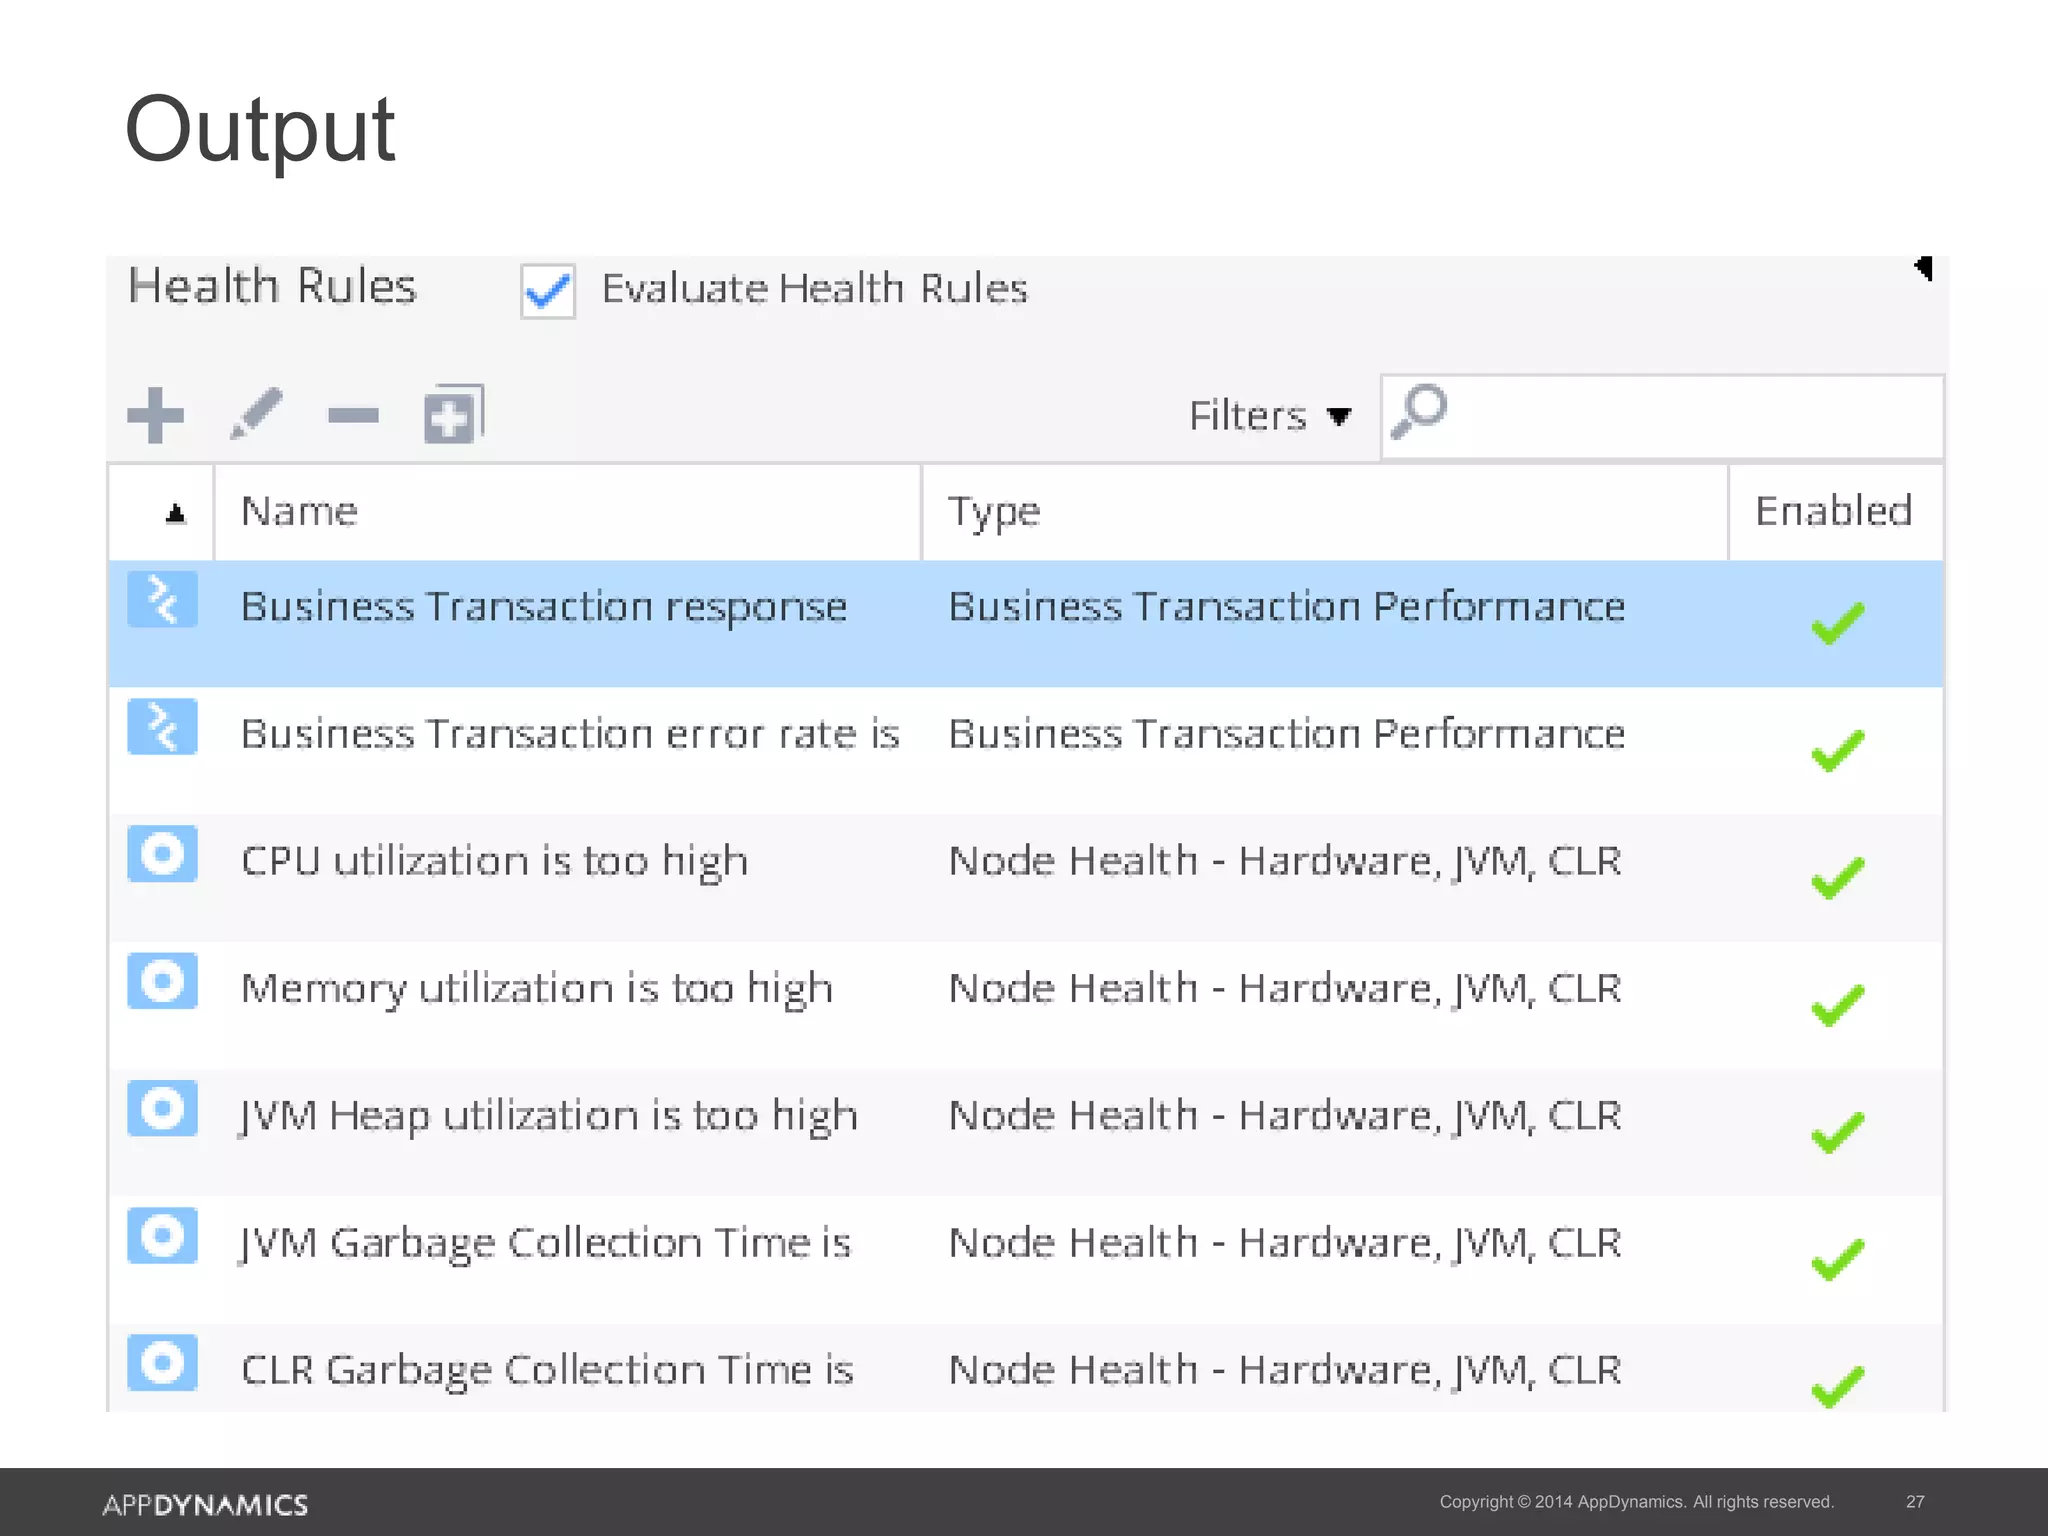Select CLR Garbage Collection Time rule
Image resolution: width=2048 pixels, height=1536 pixels.
pyautogui.click(x=547, y=1370)
